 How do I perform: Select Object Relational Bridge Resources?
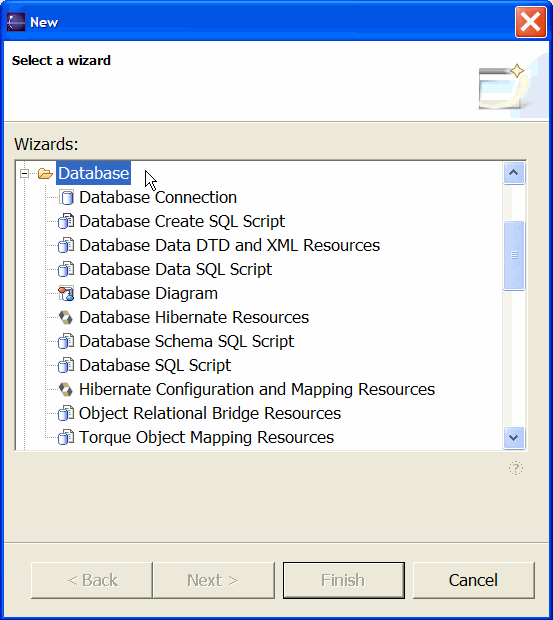coord(210,413)
